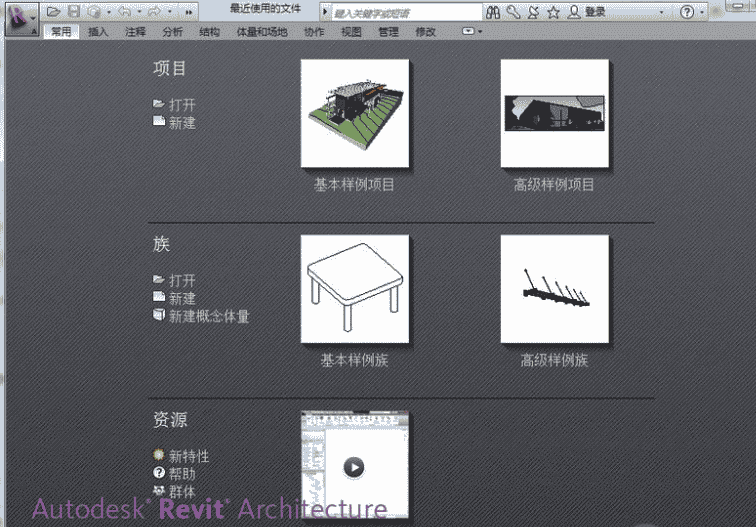Viewport: 756px width, 527px height.
Task: Open the 体量和场地 ribbon tab
Action: pyautogui.click(x=261, y=32)
